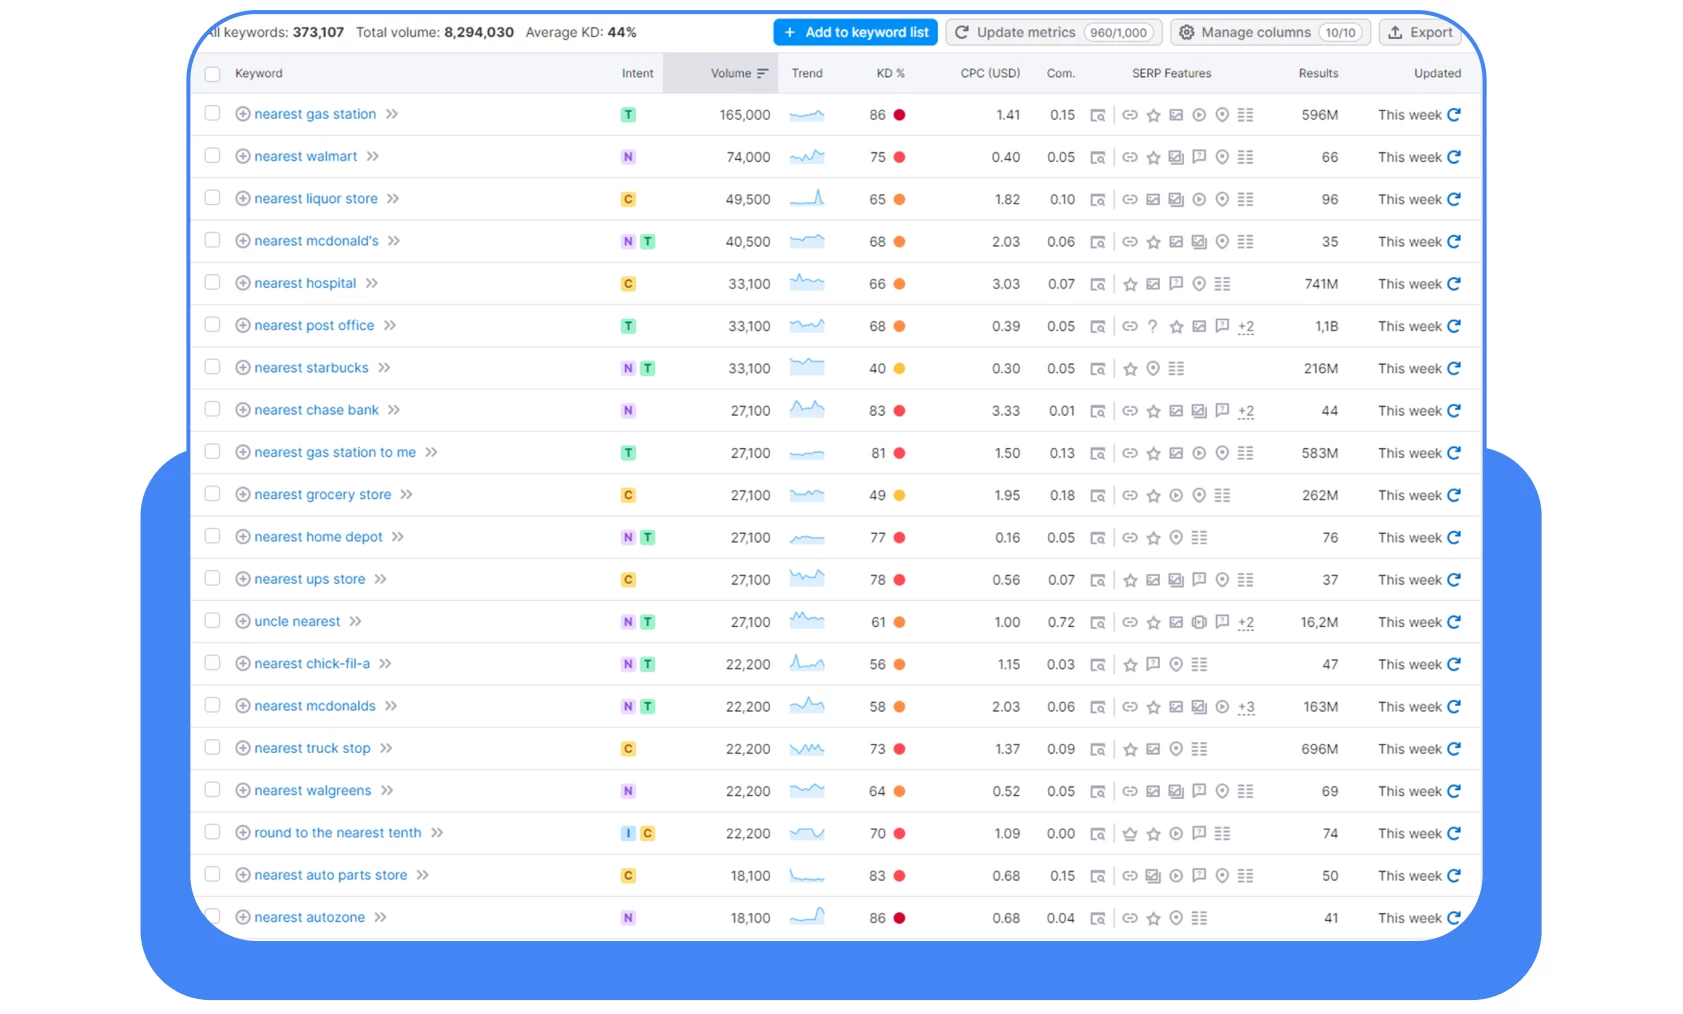Click orange KD dot for nearest liquor store
Screen dimensions: 1683x1014
tap(899, 199)
